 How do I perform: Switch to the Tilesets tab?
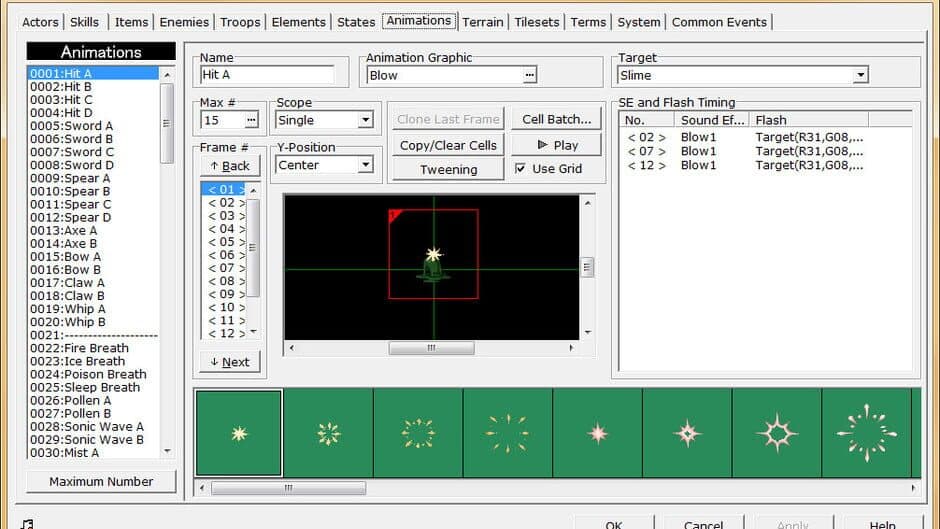tap(537, 22)
